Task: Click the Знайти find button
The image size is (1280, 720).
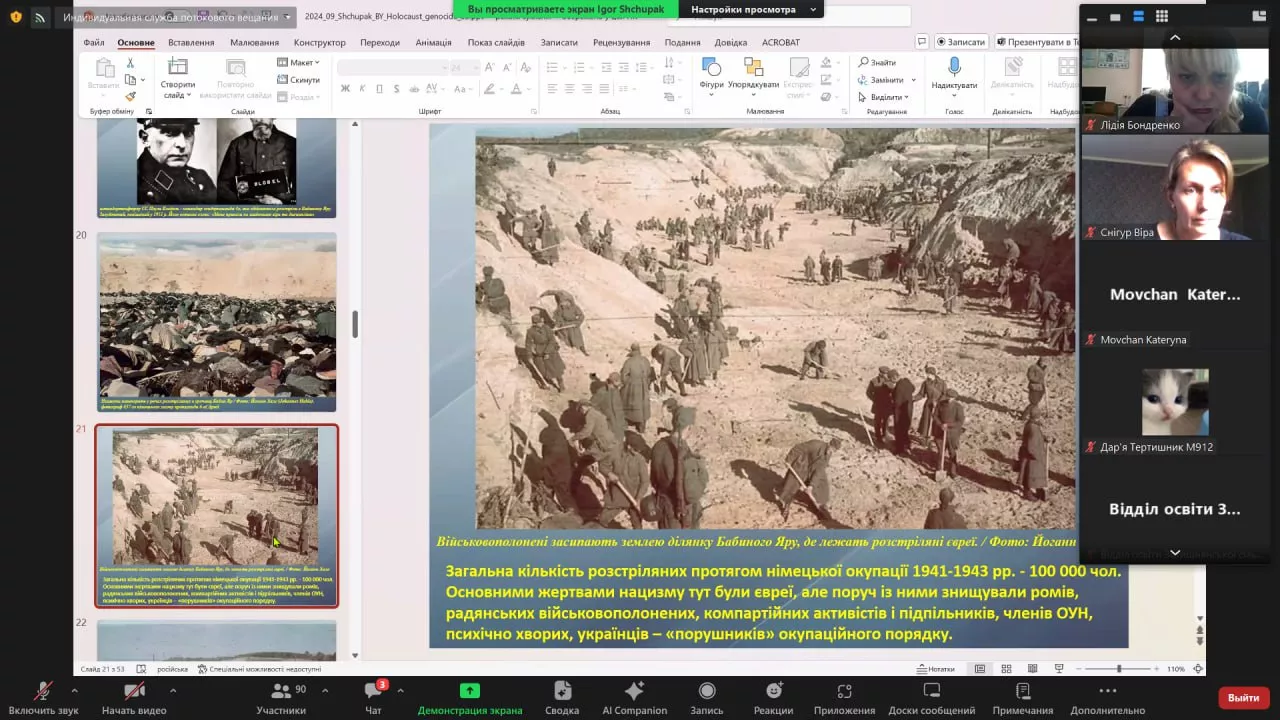Action: point(877,62)
